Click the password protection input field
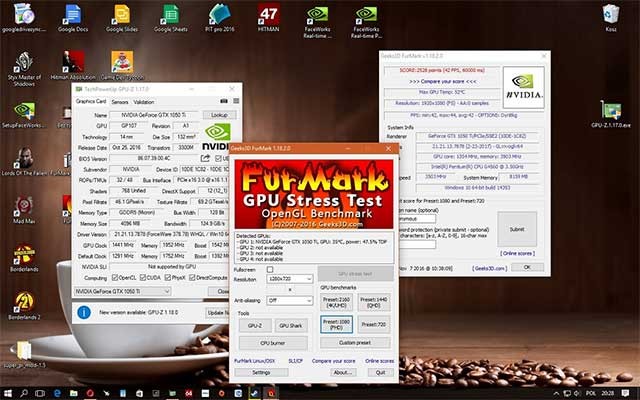Viewport: 640px width, 400px height. click(417, 244)
